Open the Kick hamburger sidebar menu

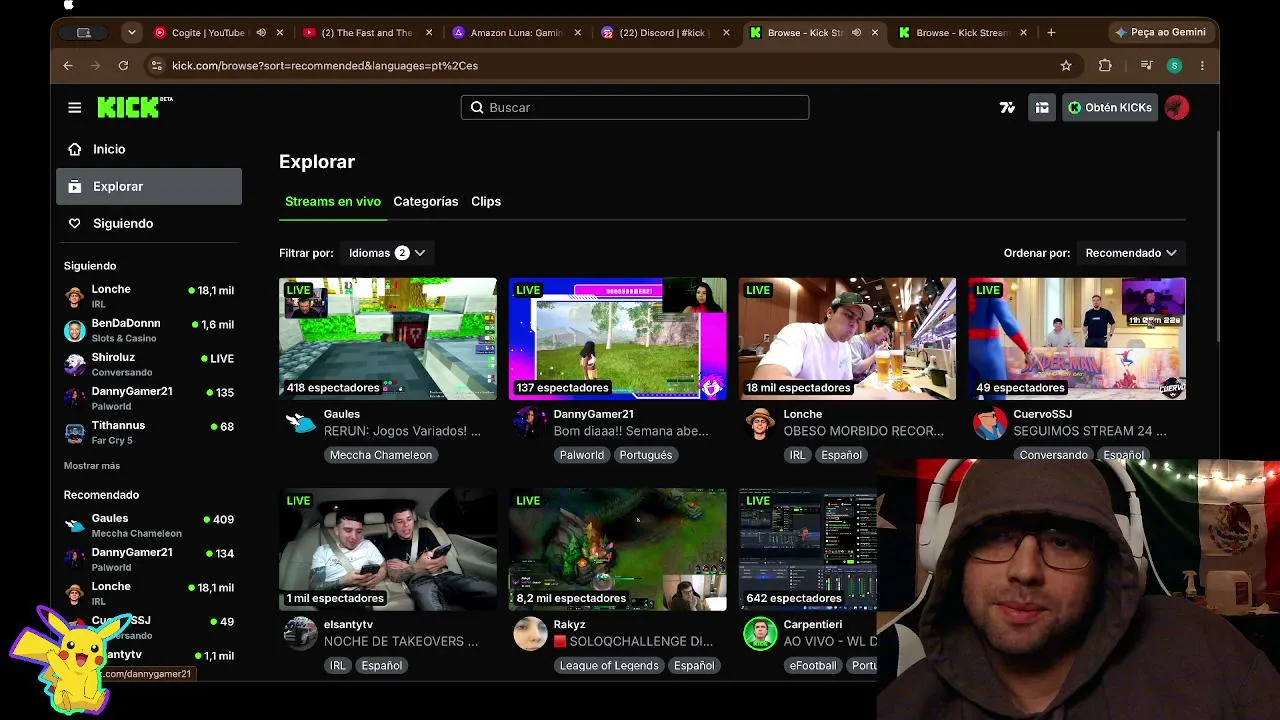(x=75, y=108)
